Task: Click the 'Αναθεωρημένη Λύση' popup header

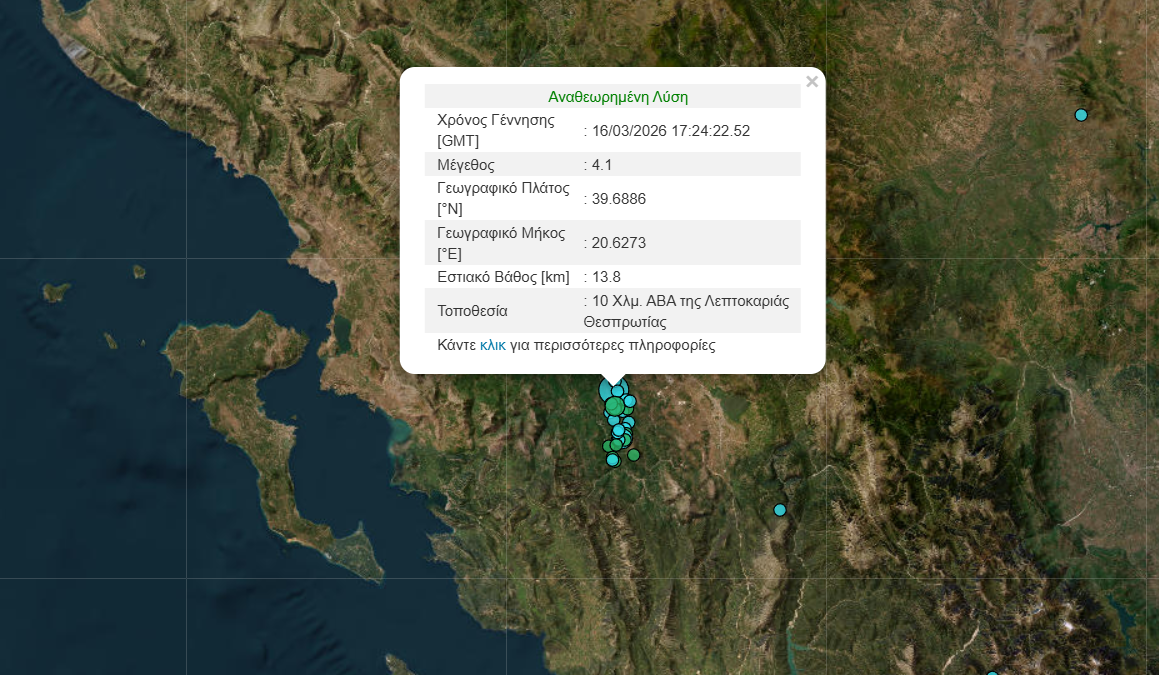Action: click(617, 97)
